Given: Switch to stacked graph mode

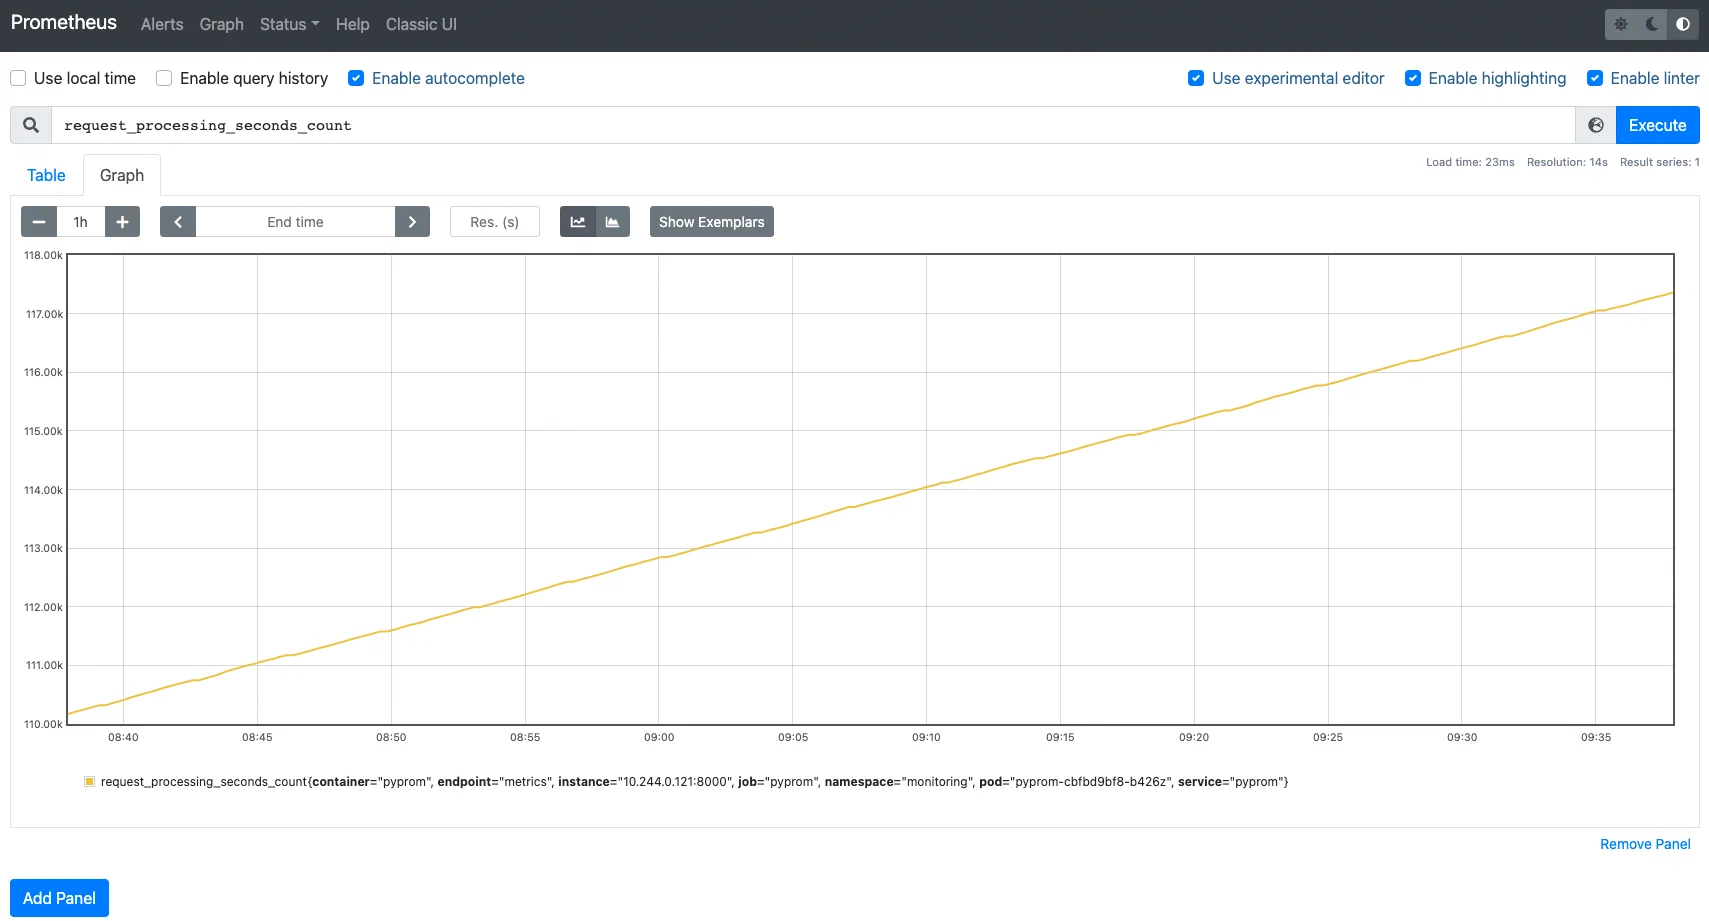Looking at the screenshot, I should point(612,222).
